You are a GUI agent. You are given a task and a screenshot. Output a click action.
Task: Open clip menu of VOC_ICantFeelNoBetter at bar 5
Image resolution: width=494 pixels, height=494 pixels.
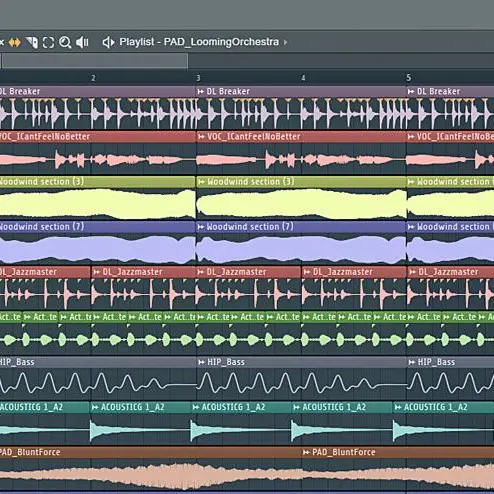[x=411, y=136]
